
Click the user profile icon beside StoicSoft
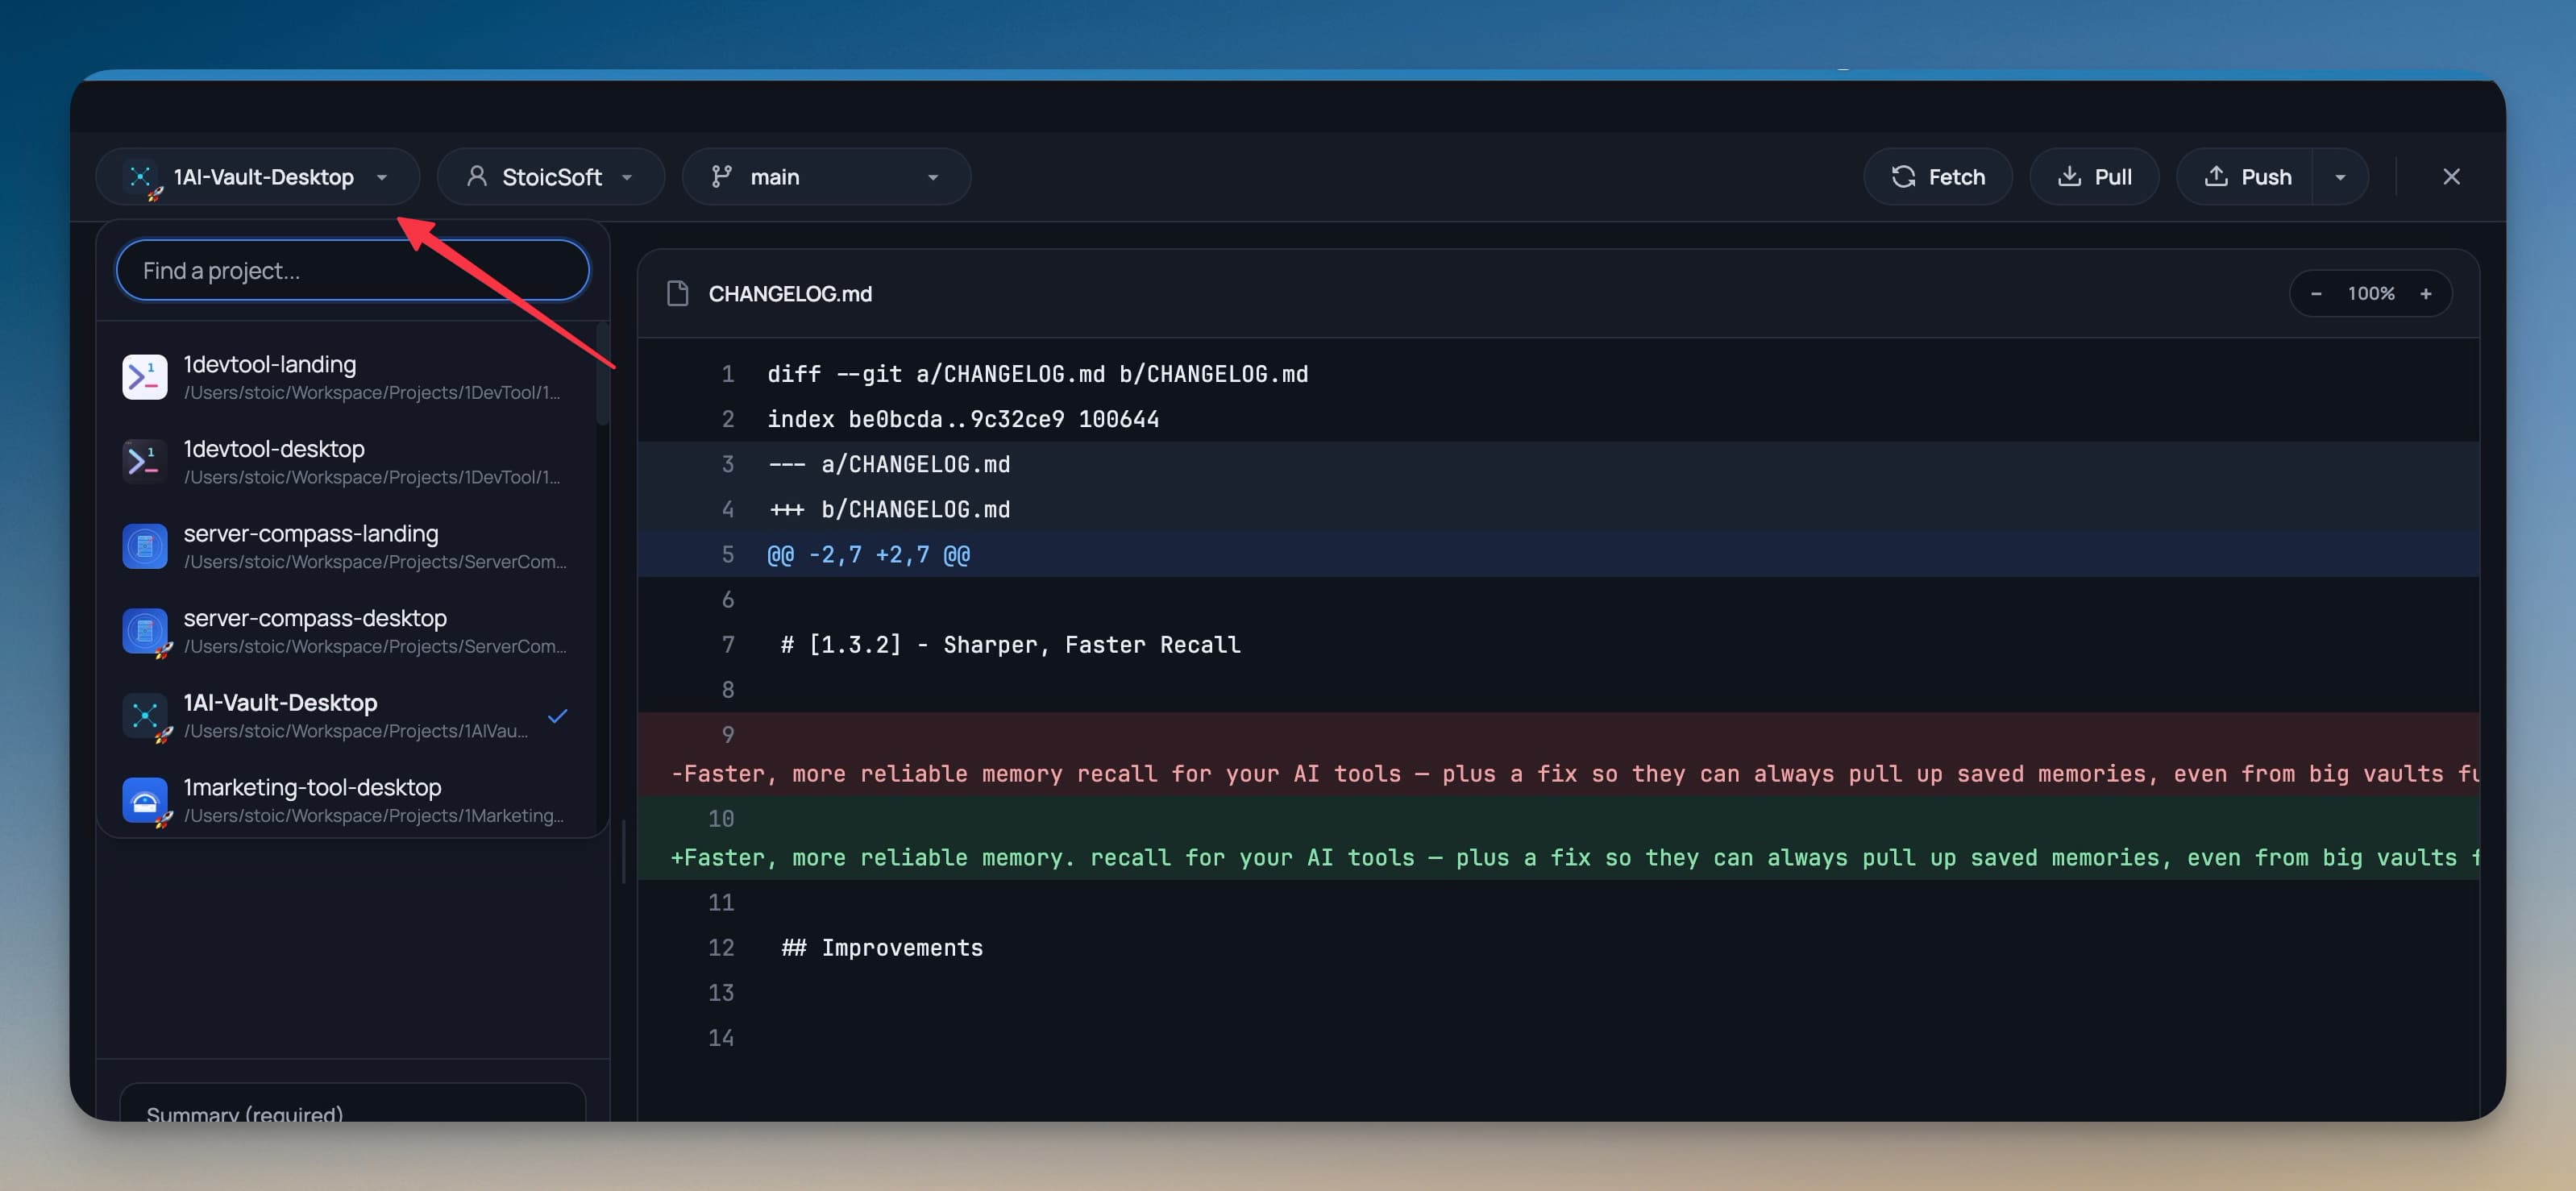(x=477, y=176)
